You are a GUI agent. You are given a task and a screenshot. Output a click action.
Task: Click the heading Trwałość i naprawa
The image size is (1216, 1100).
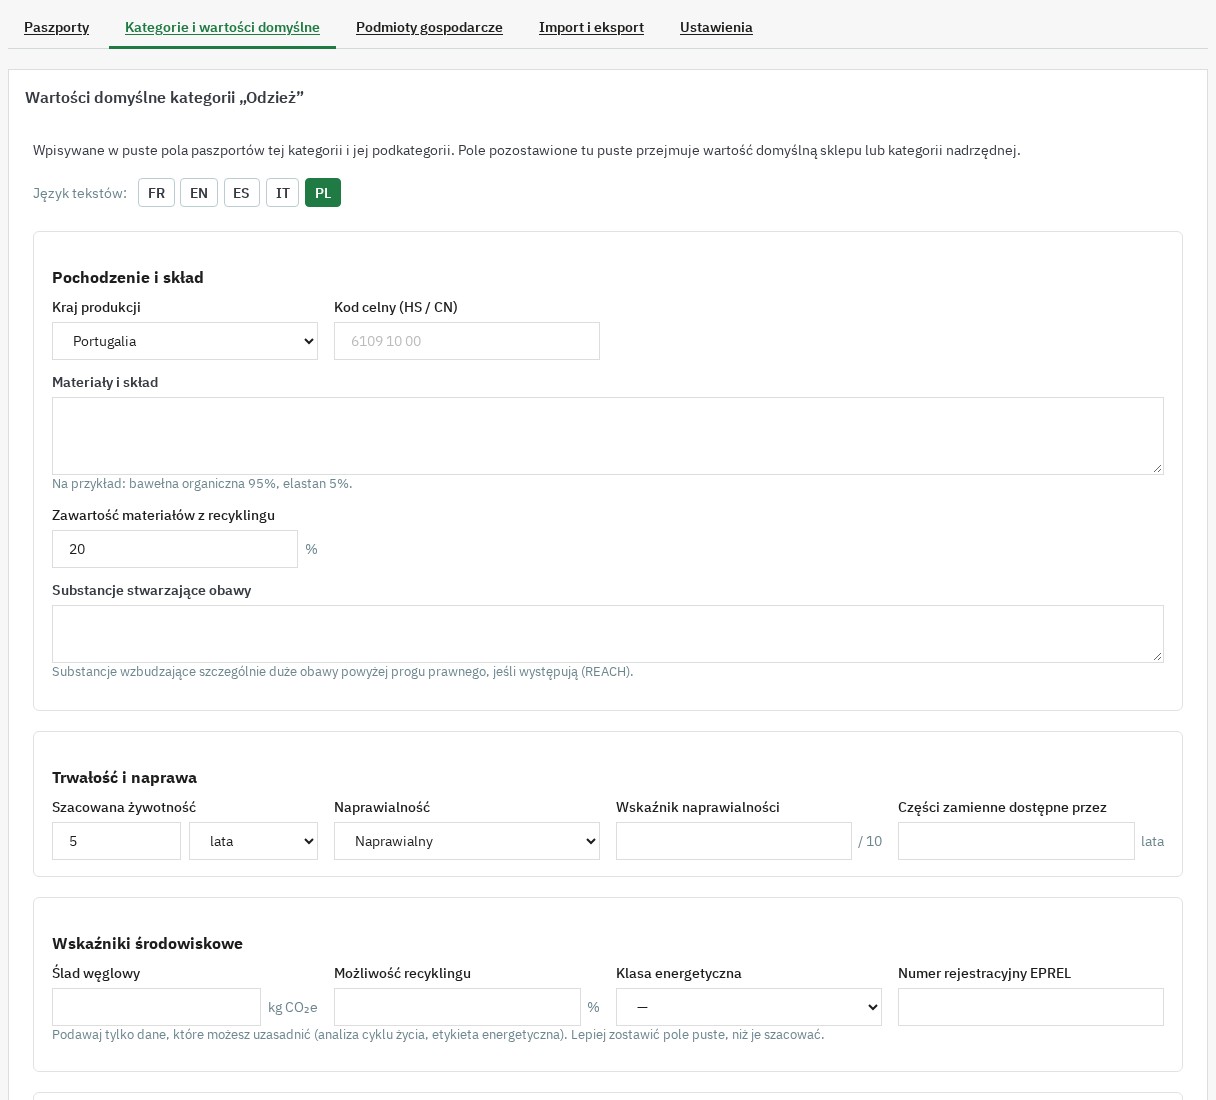(x=124, y=777)
